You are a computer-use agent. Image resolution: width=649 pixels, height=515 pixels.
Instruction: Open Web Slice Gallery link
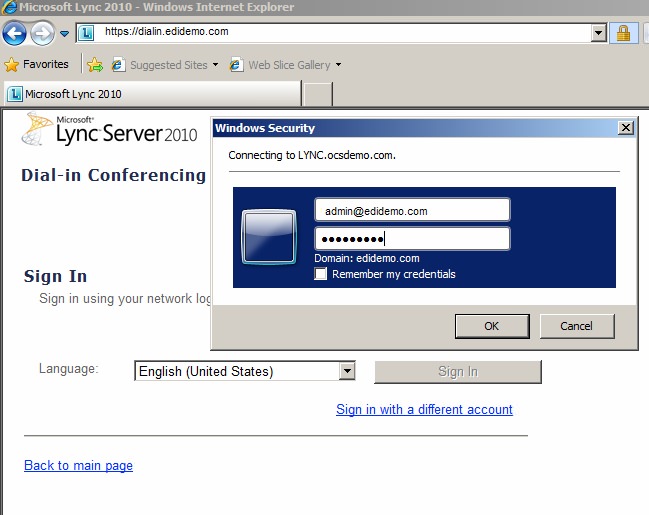pos(289,65)
